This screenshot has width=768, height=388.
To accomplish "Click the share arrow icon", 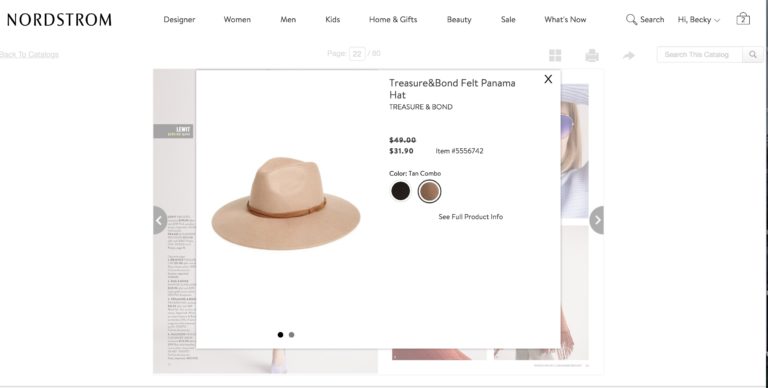I will (629, 55).
